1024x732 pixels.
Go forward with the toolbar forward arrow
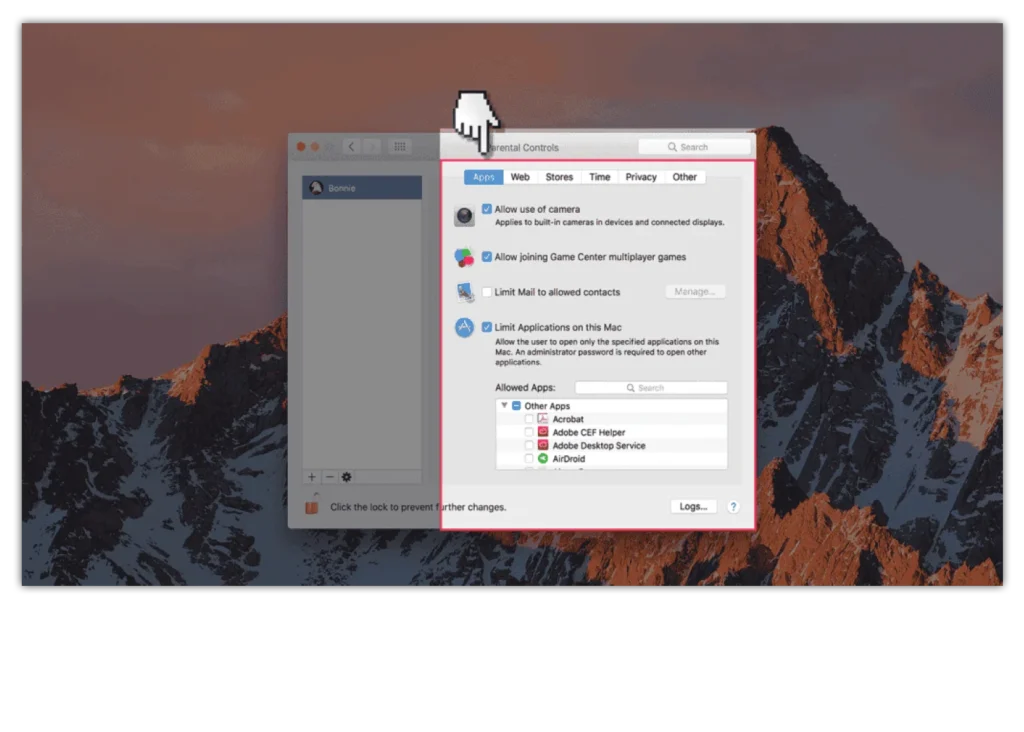(372, 147)
